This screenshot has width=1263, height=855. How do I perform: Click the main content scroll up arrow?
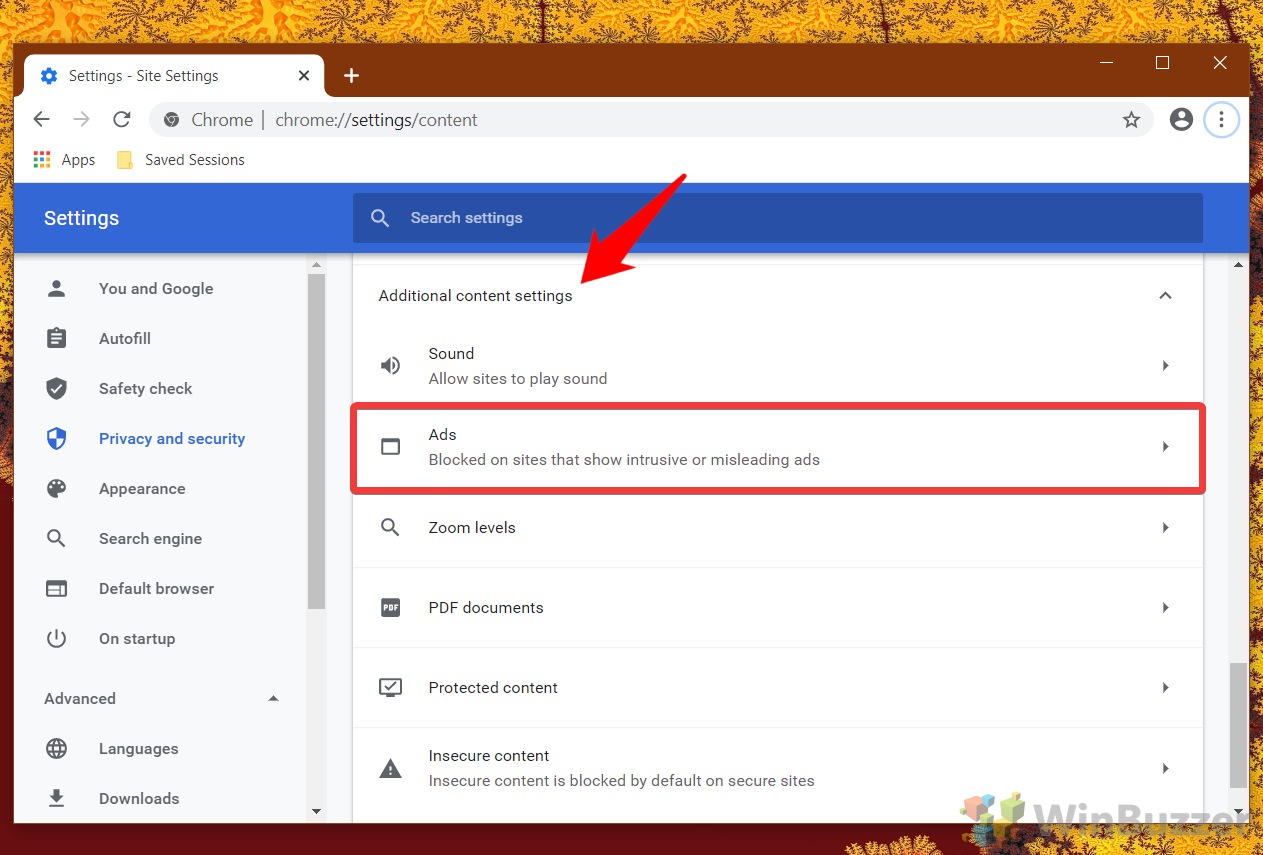coord(1239,265)
